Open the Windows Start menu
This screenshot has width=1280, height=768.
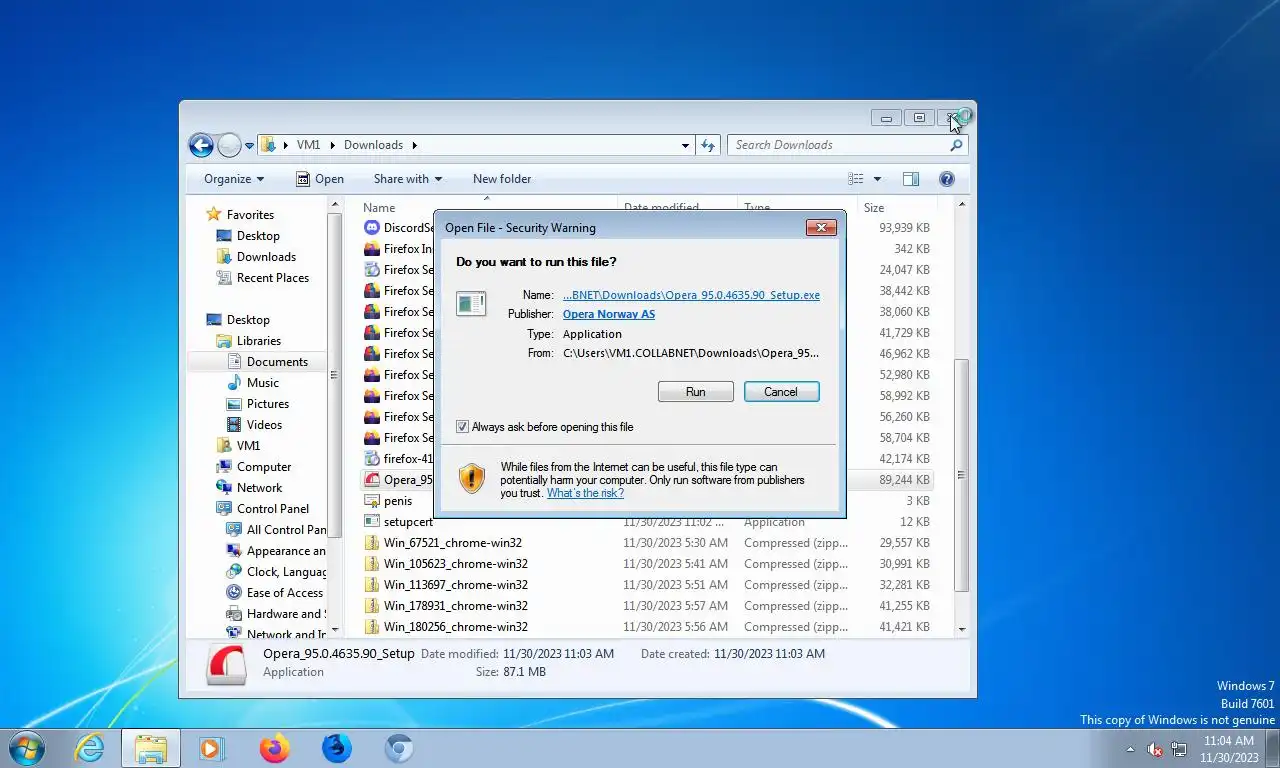26,748
